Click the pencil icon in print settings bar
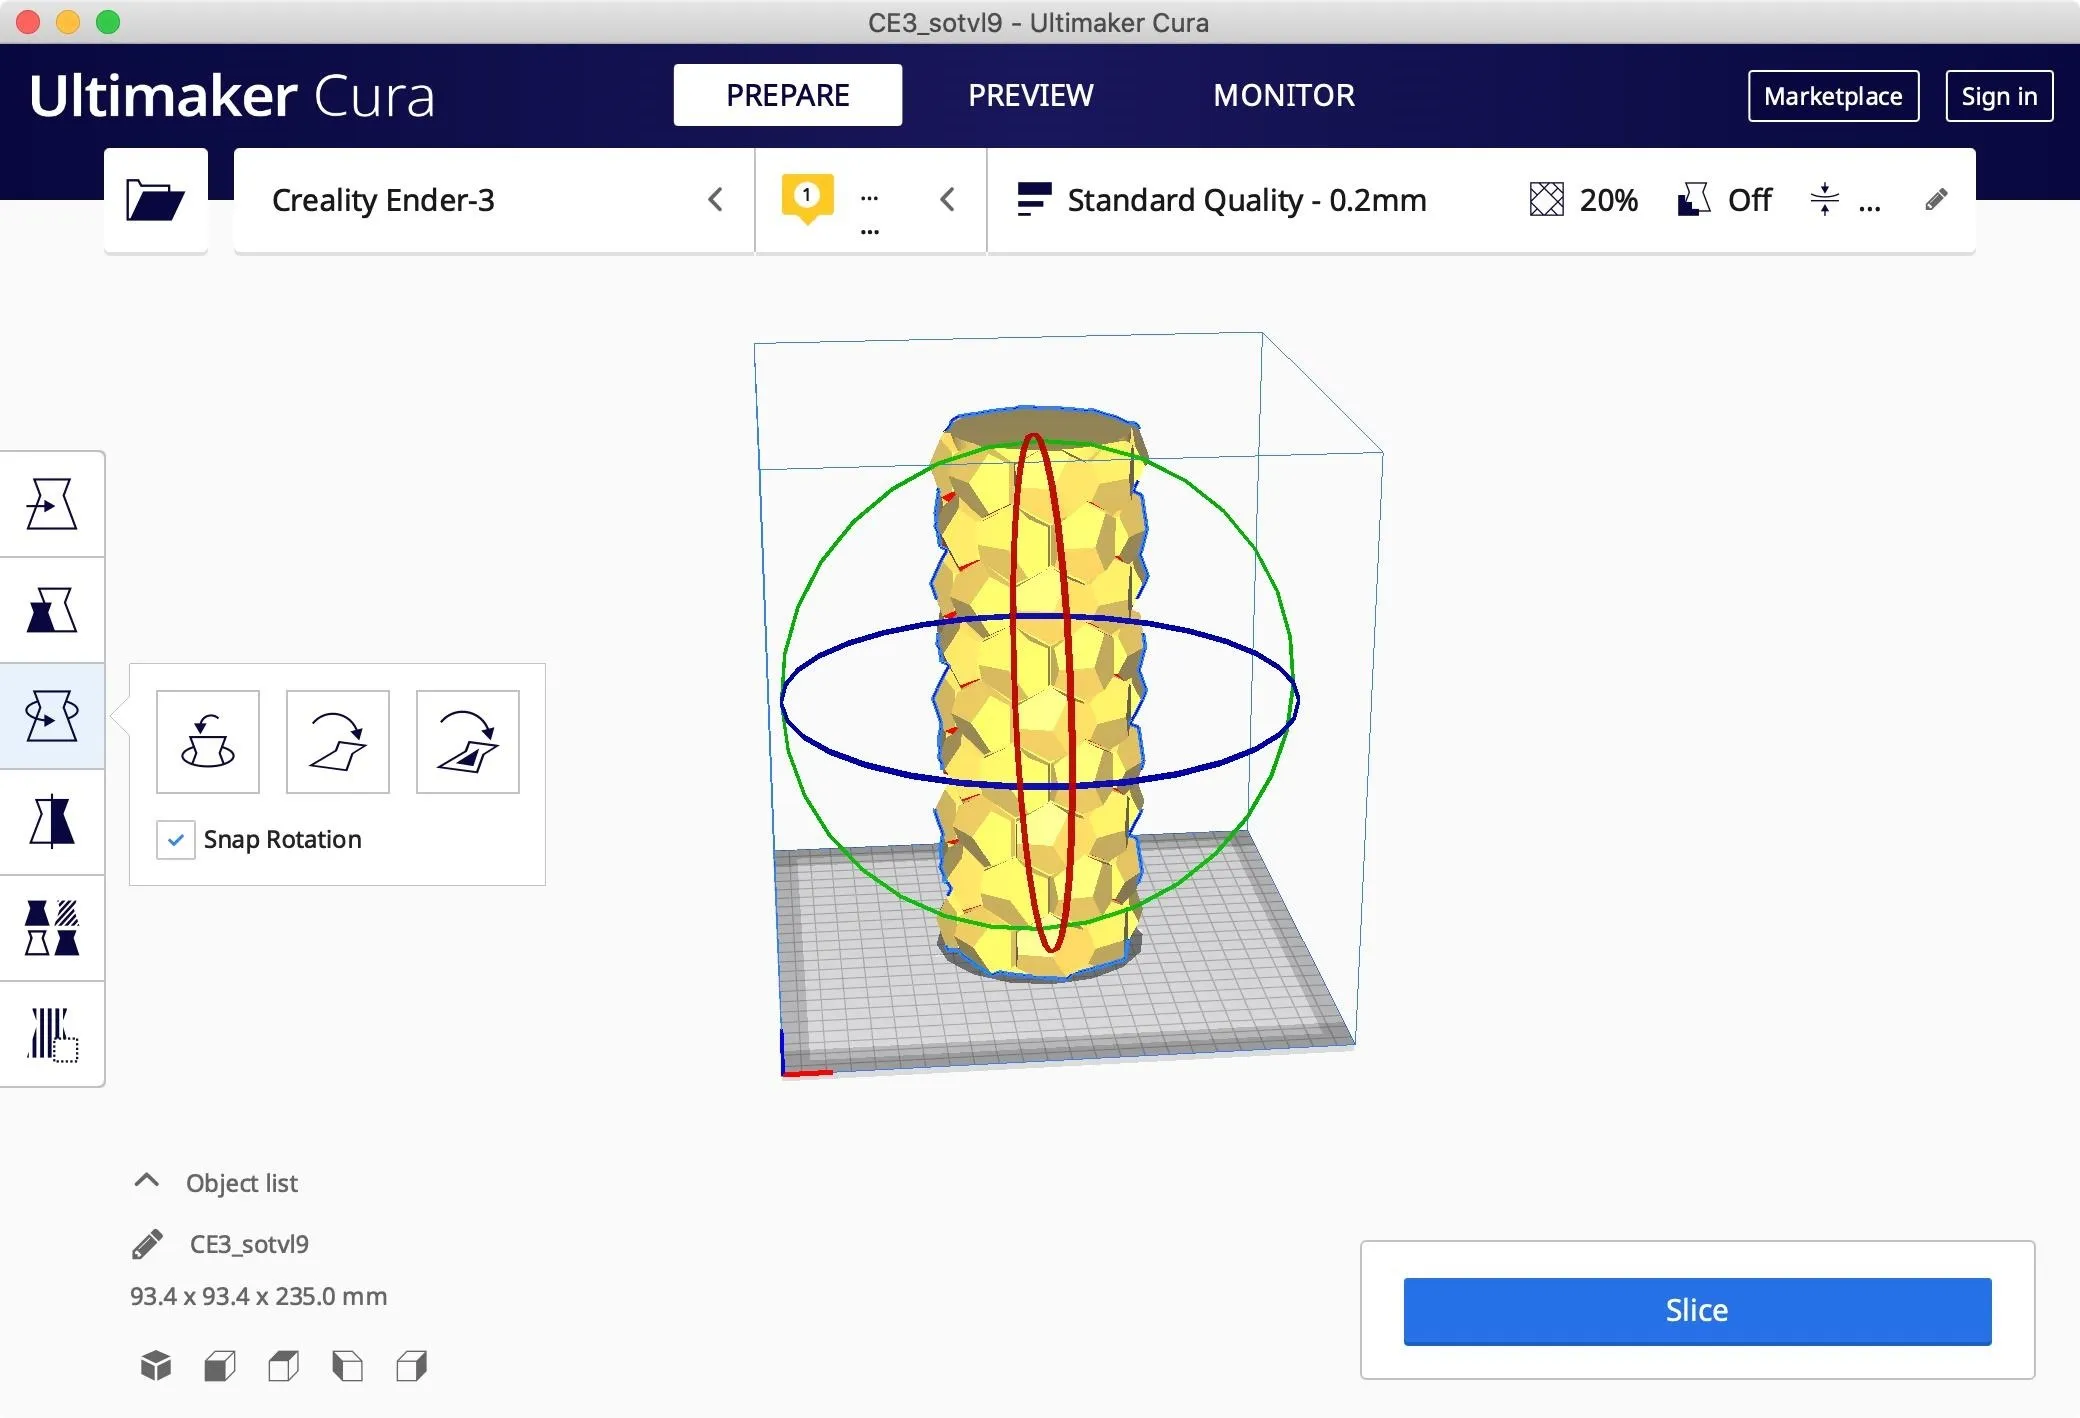The height and width of the screenshot is (1418, 2080). pos(1936,200)
